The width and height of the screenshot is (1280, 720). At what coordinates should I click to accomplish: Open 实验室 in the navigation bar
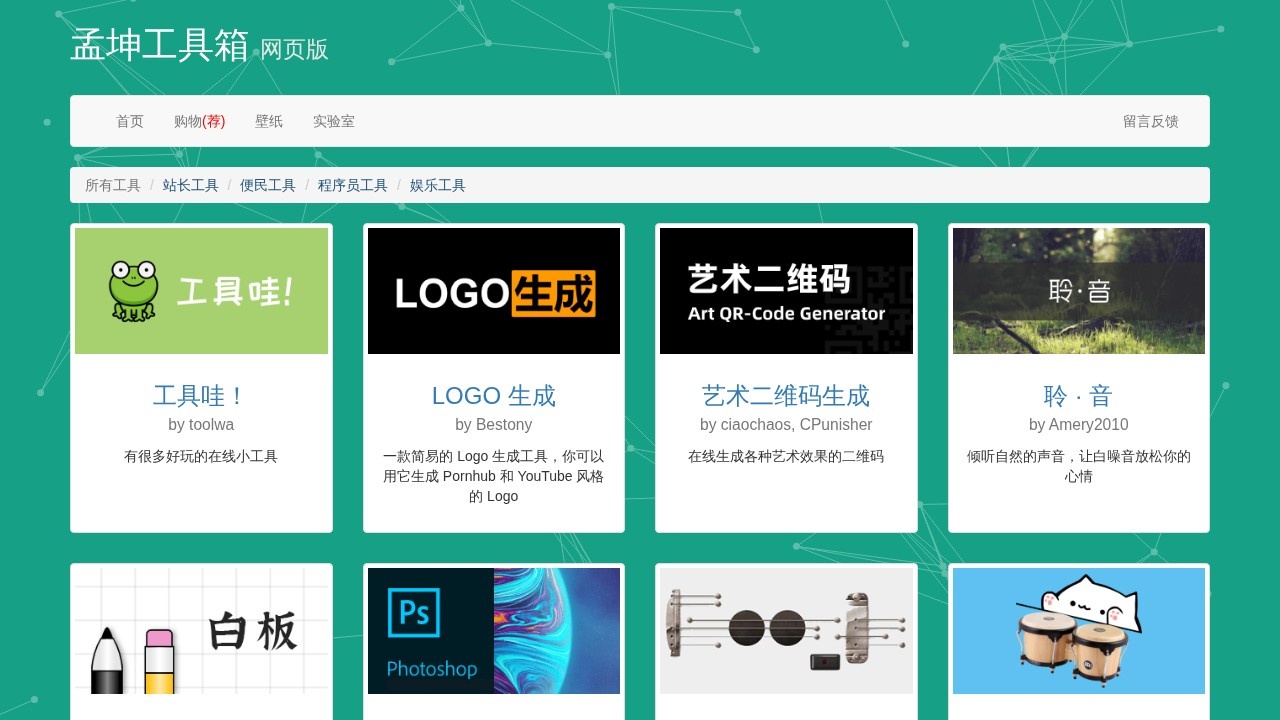pos(334,121)
